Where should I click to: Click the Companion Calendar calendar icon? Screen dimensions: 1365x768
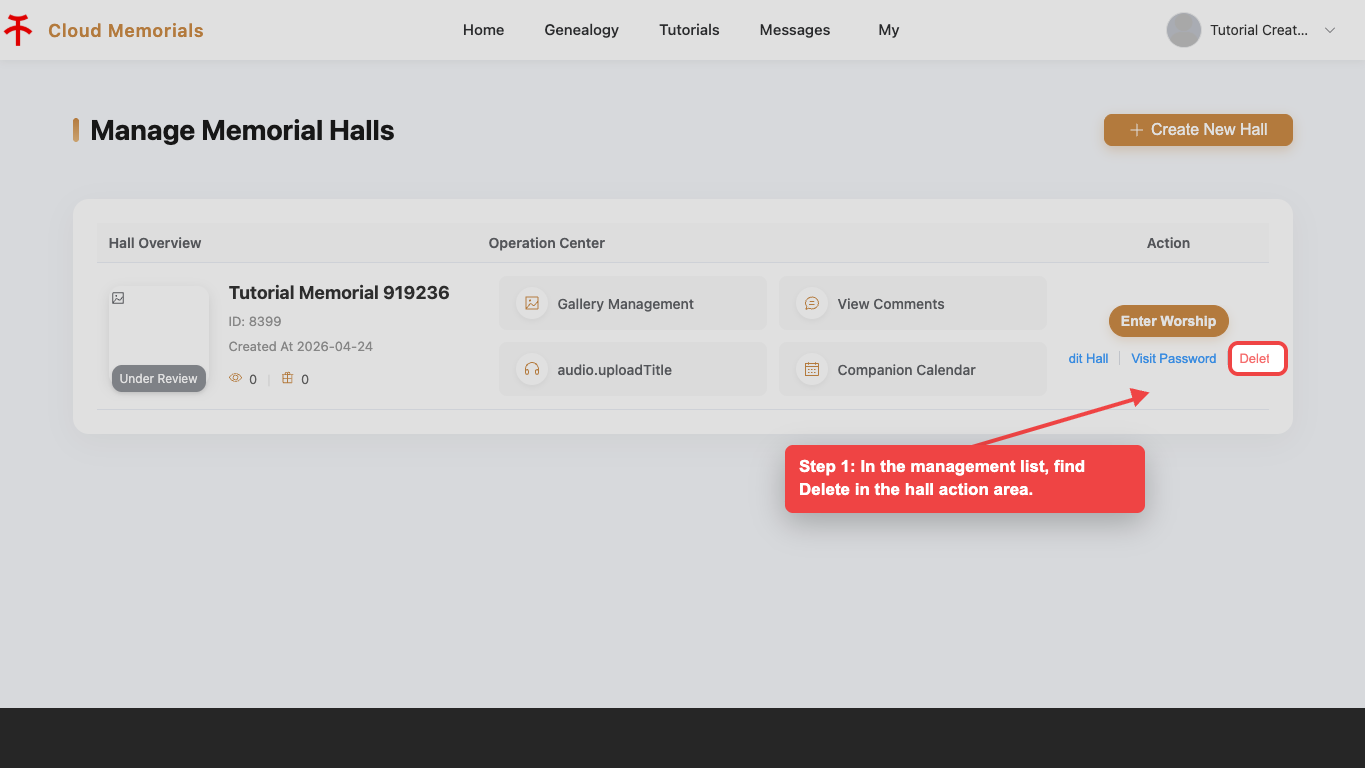[812, 369]
